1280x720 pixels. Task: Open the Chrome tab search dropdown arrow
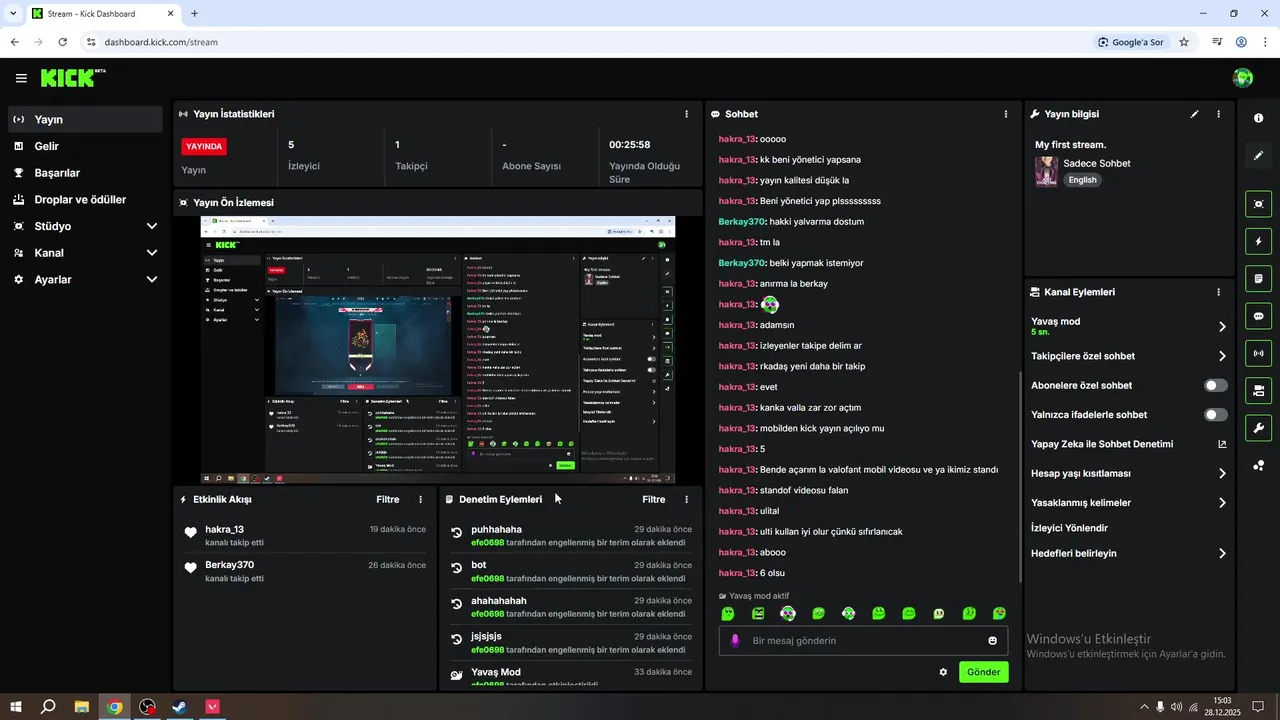pos(13,14)
